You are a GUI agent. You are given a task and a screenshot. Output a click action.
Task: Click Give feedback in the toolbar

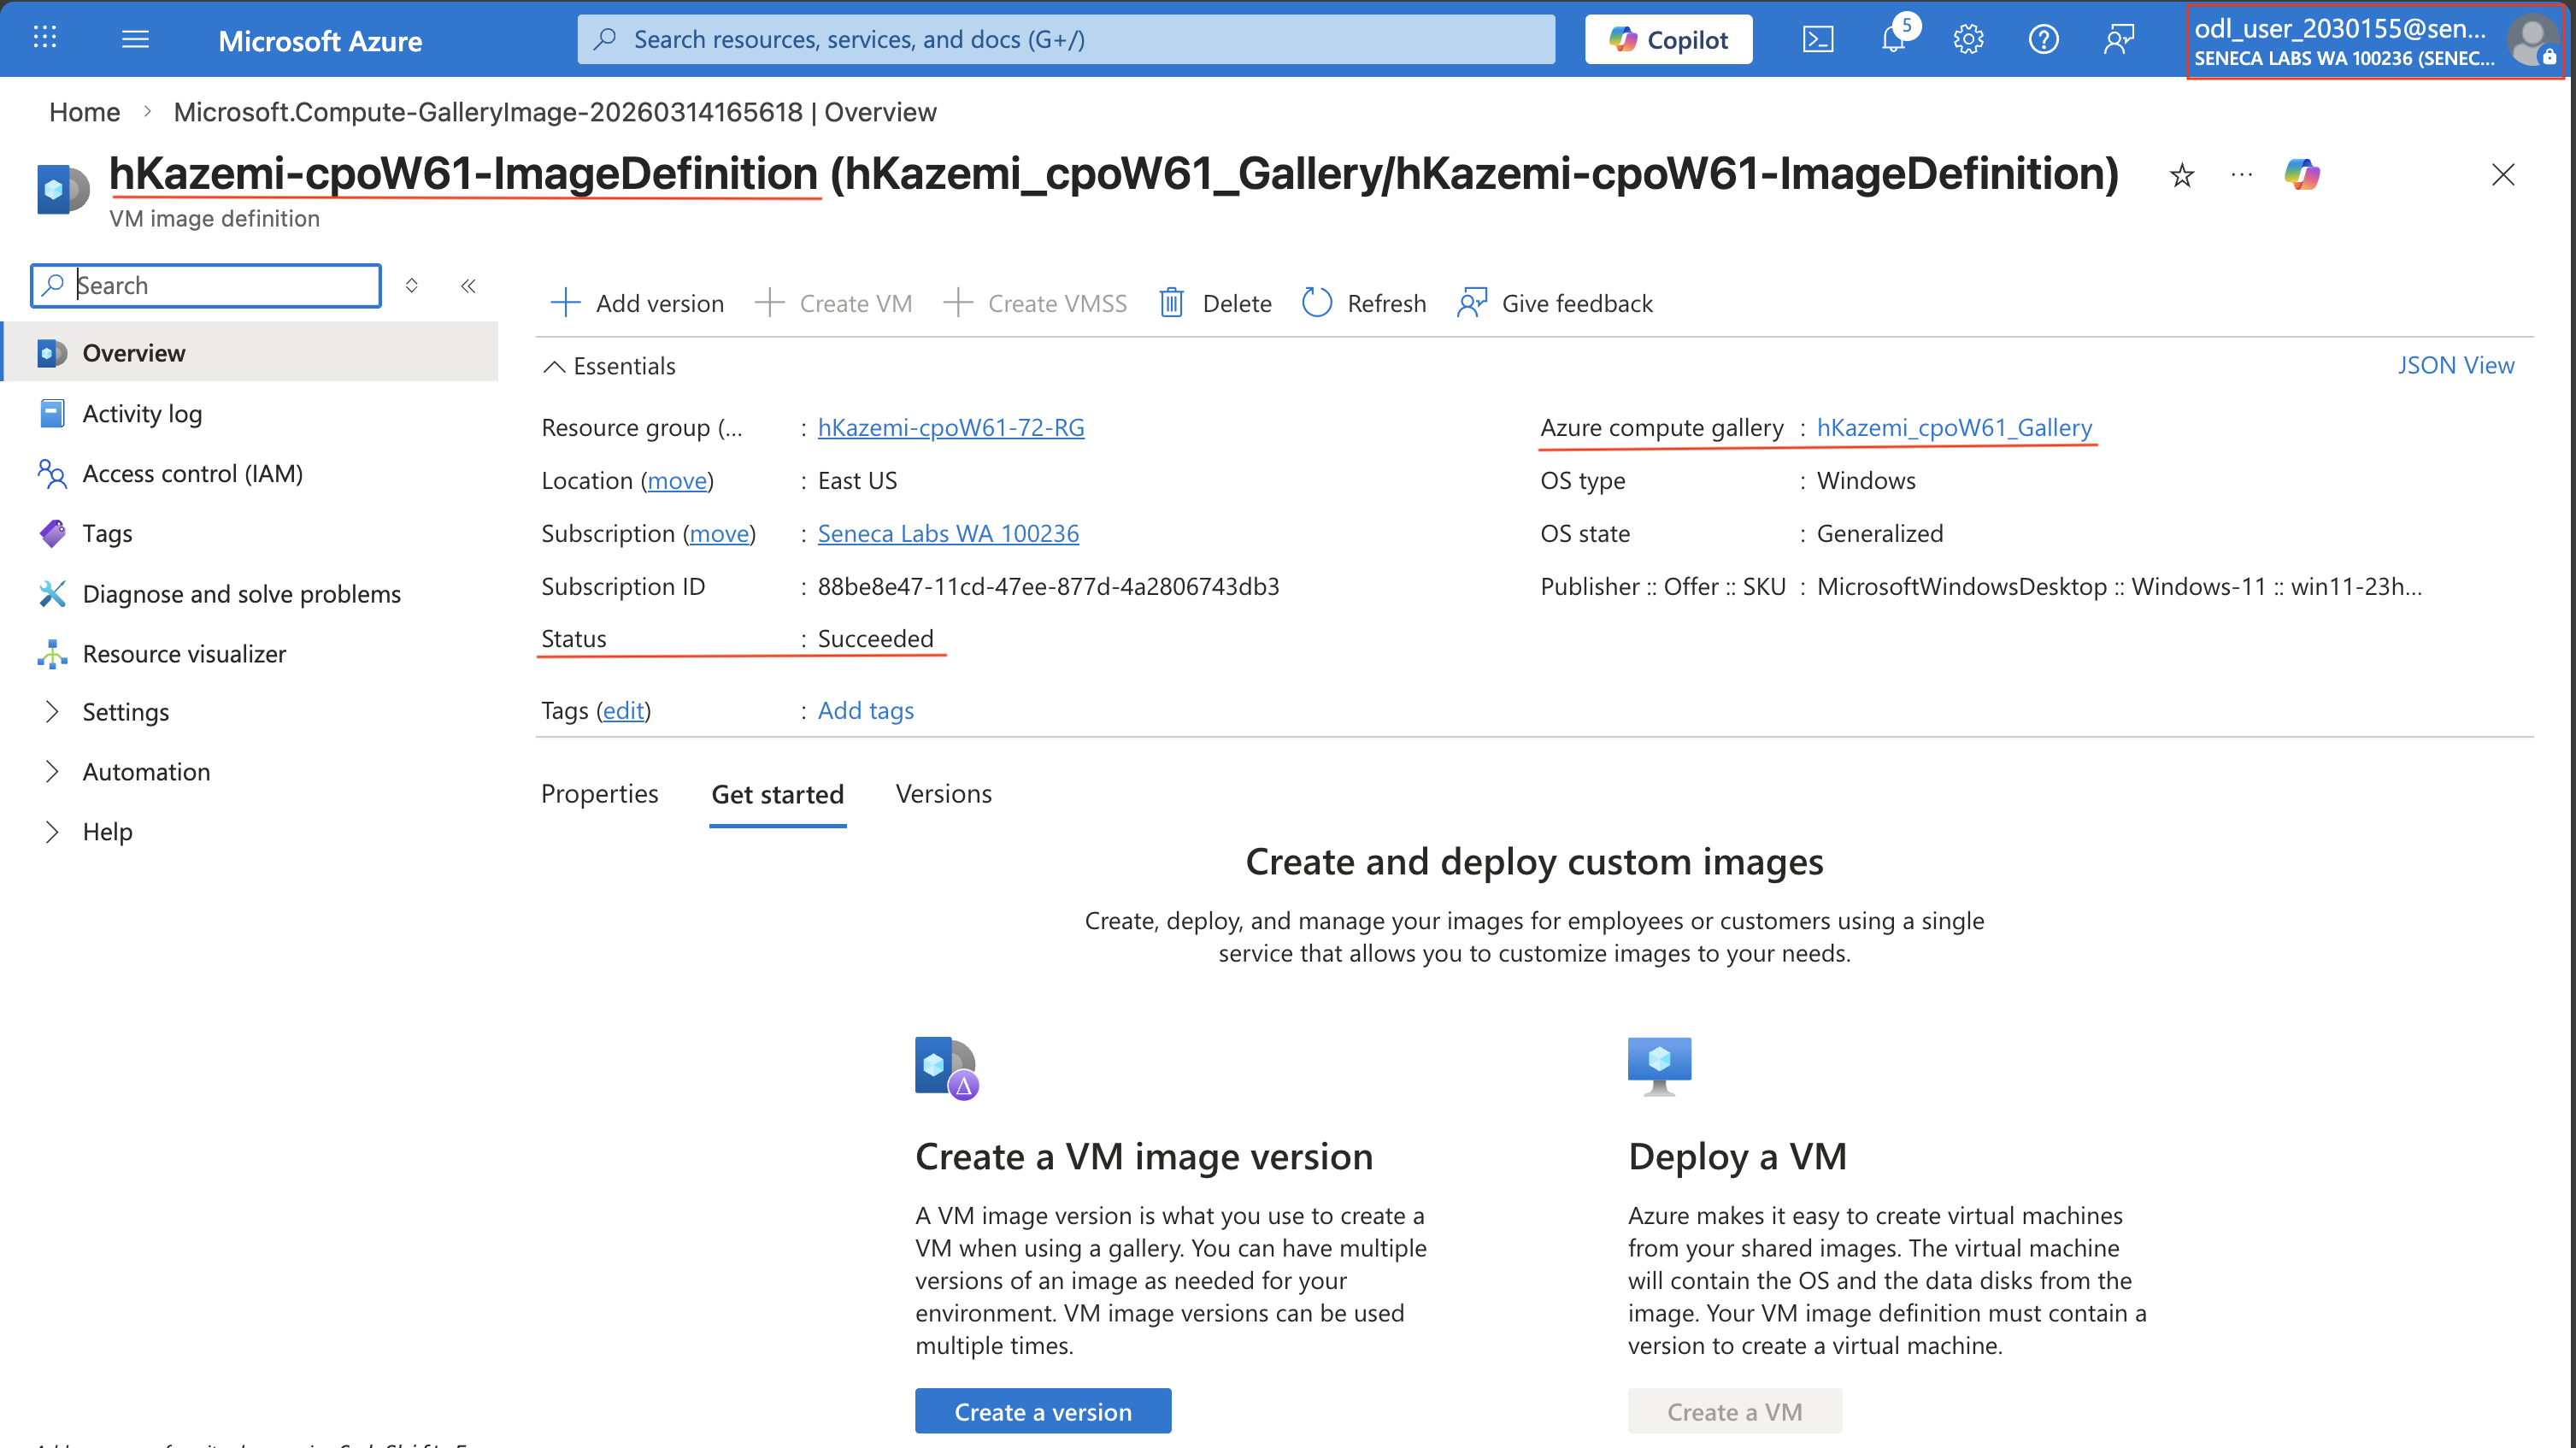click(x=1555, y=303)
